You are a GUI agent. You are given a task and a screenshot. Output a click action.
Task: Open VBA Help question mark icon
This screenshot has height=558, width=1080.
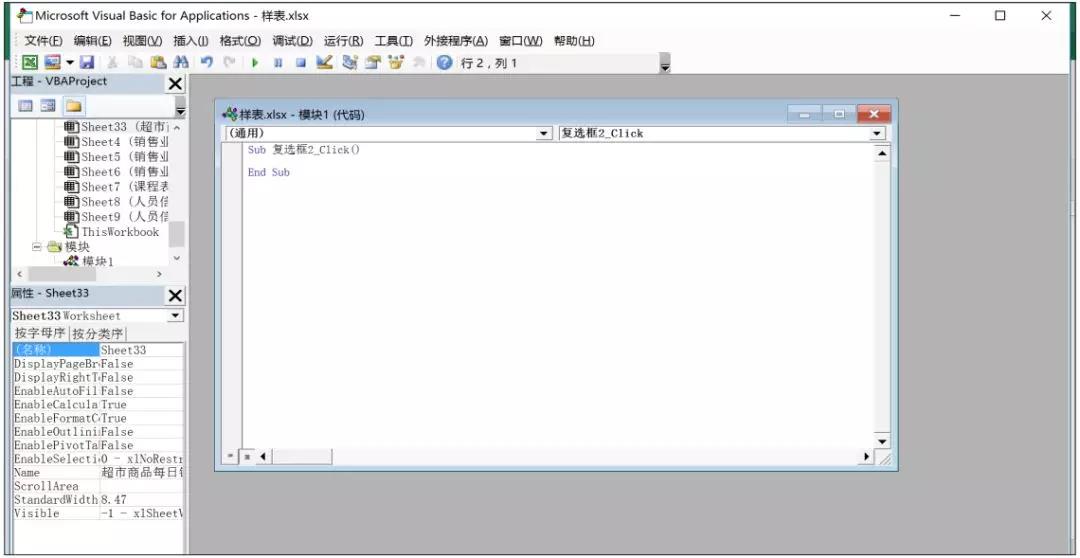[x=445, y=63]
